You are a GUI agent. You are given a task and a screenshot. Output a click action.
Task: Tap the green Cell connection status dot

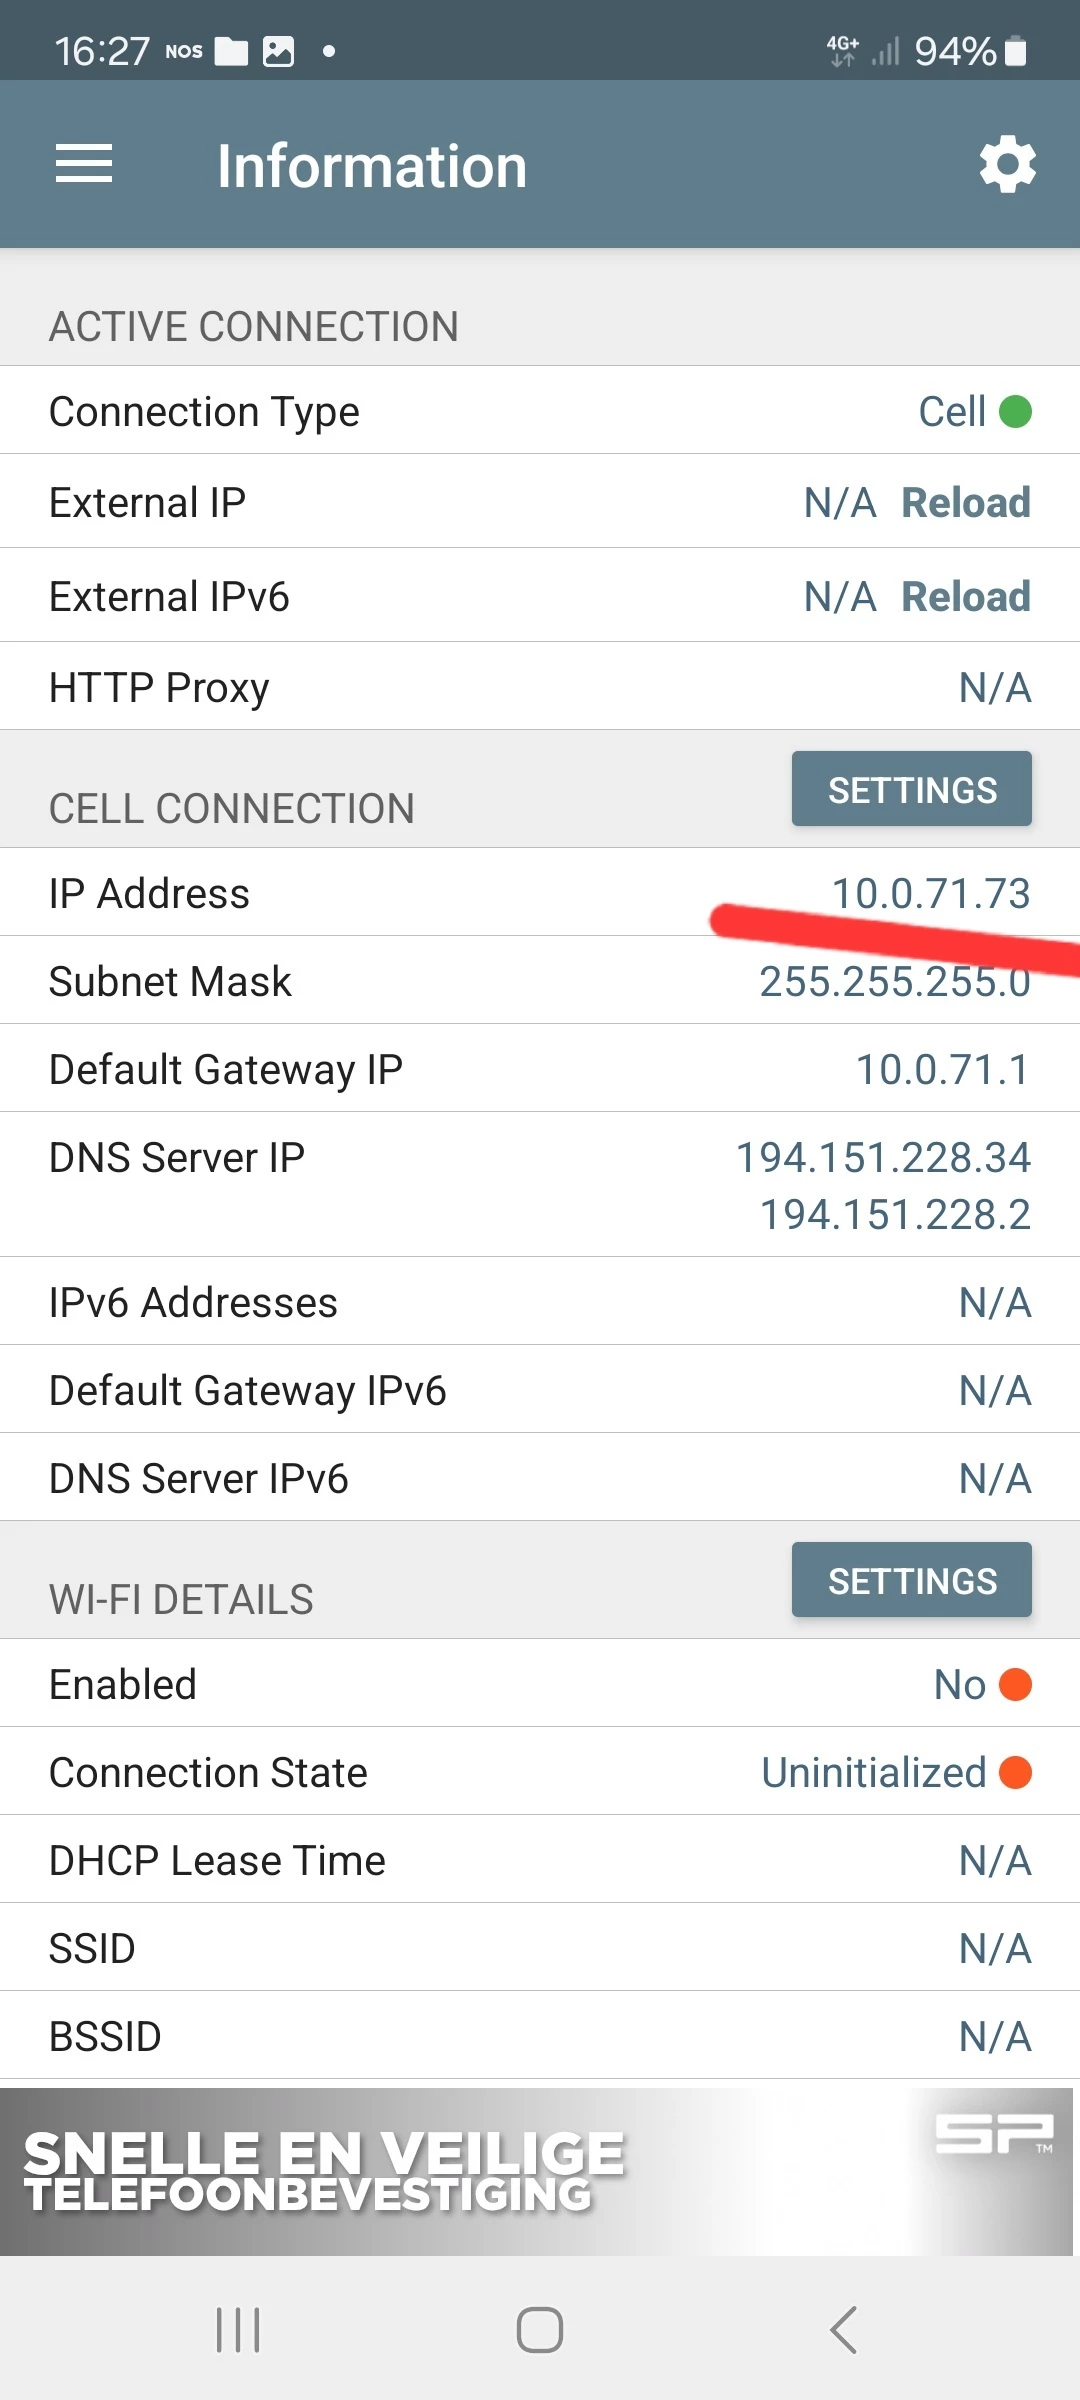click(1015, 411)
